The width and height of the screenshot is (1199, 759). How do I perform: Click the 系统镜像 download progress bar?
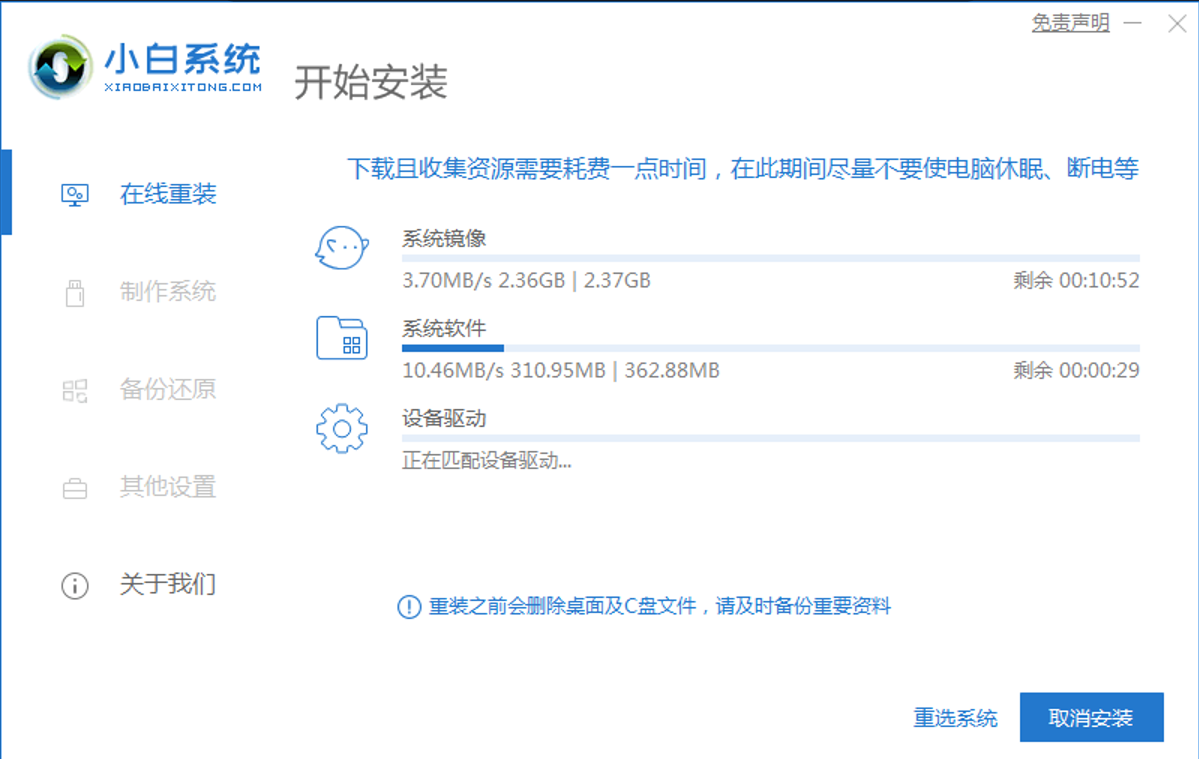[x=770, y=257]
